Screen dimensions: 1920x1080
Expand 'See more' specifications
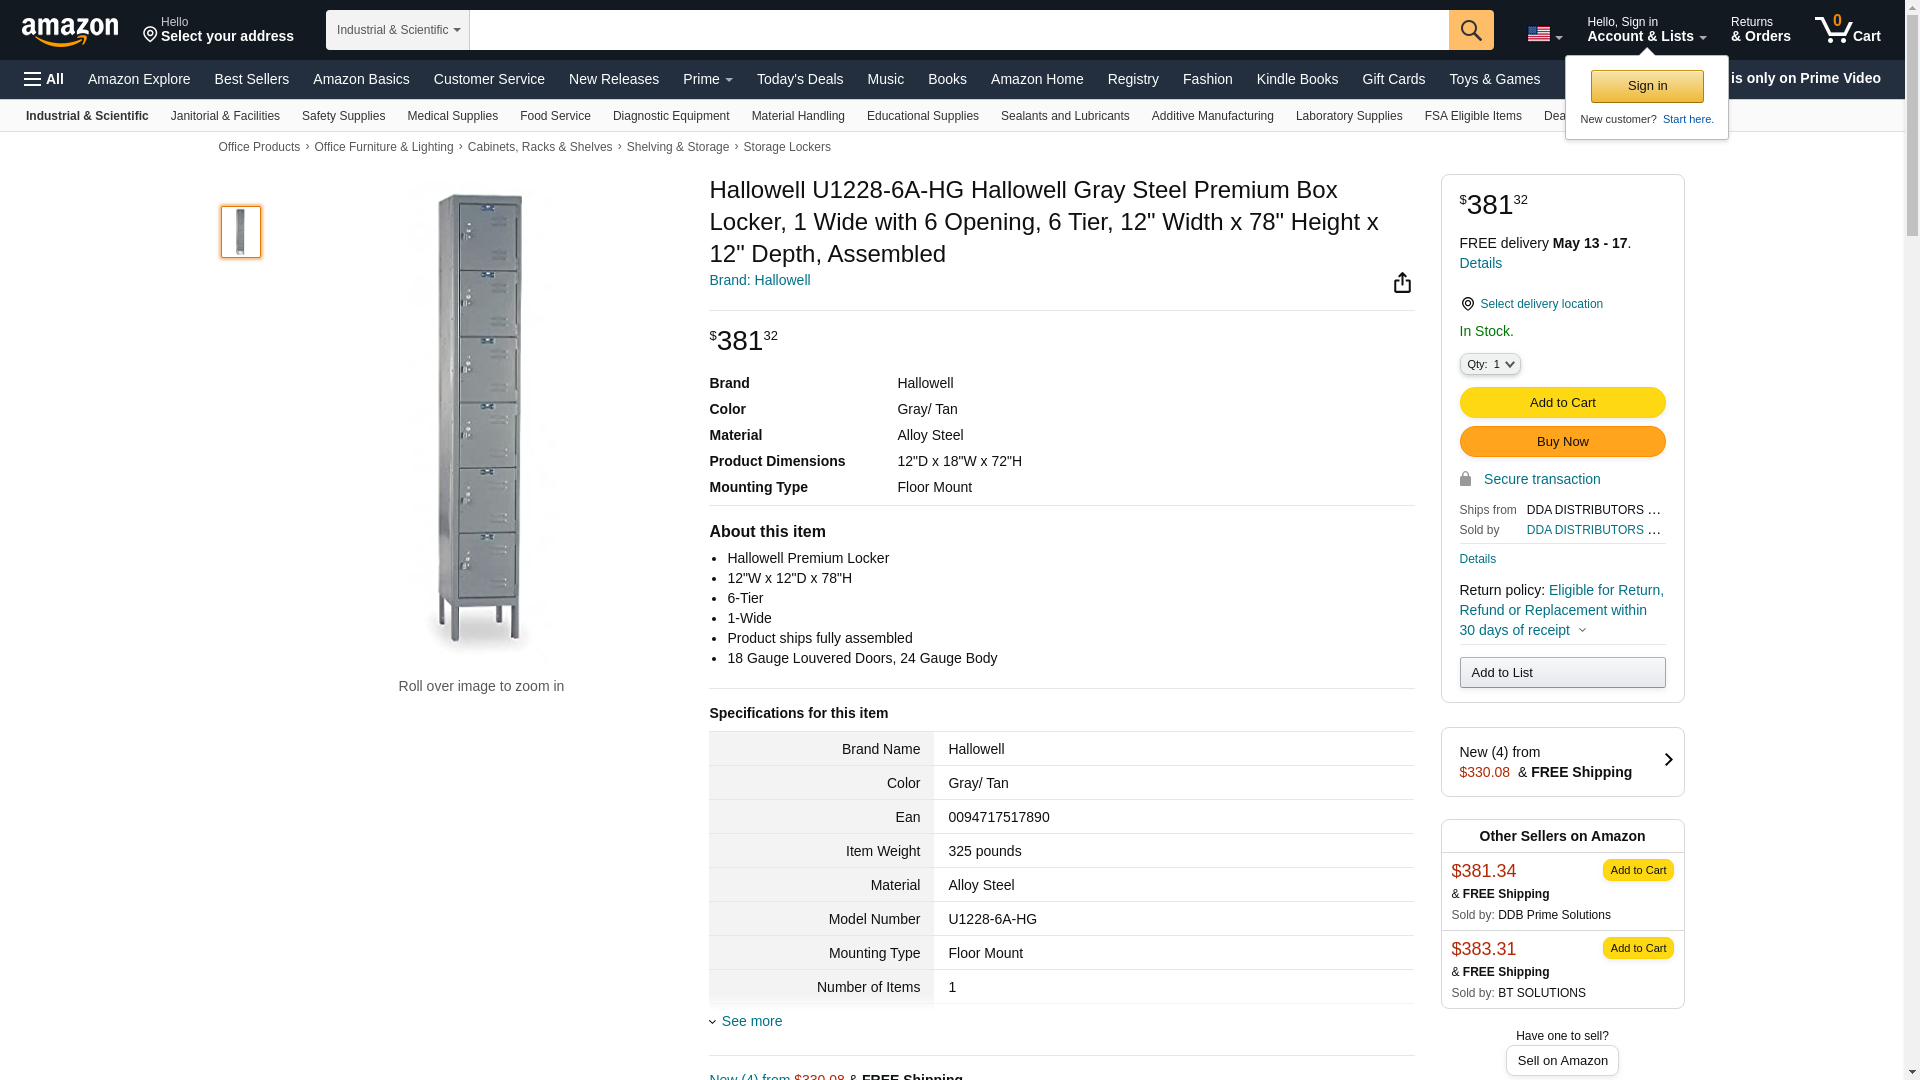click(x=751, y=1021)
